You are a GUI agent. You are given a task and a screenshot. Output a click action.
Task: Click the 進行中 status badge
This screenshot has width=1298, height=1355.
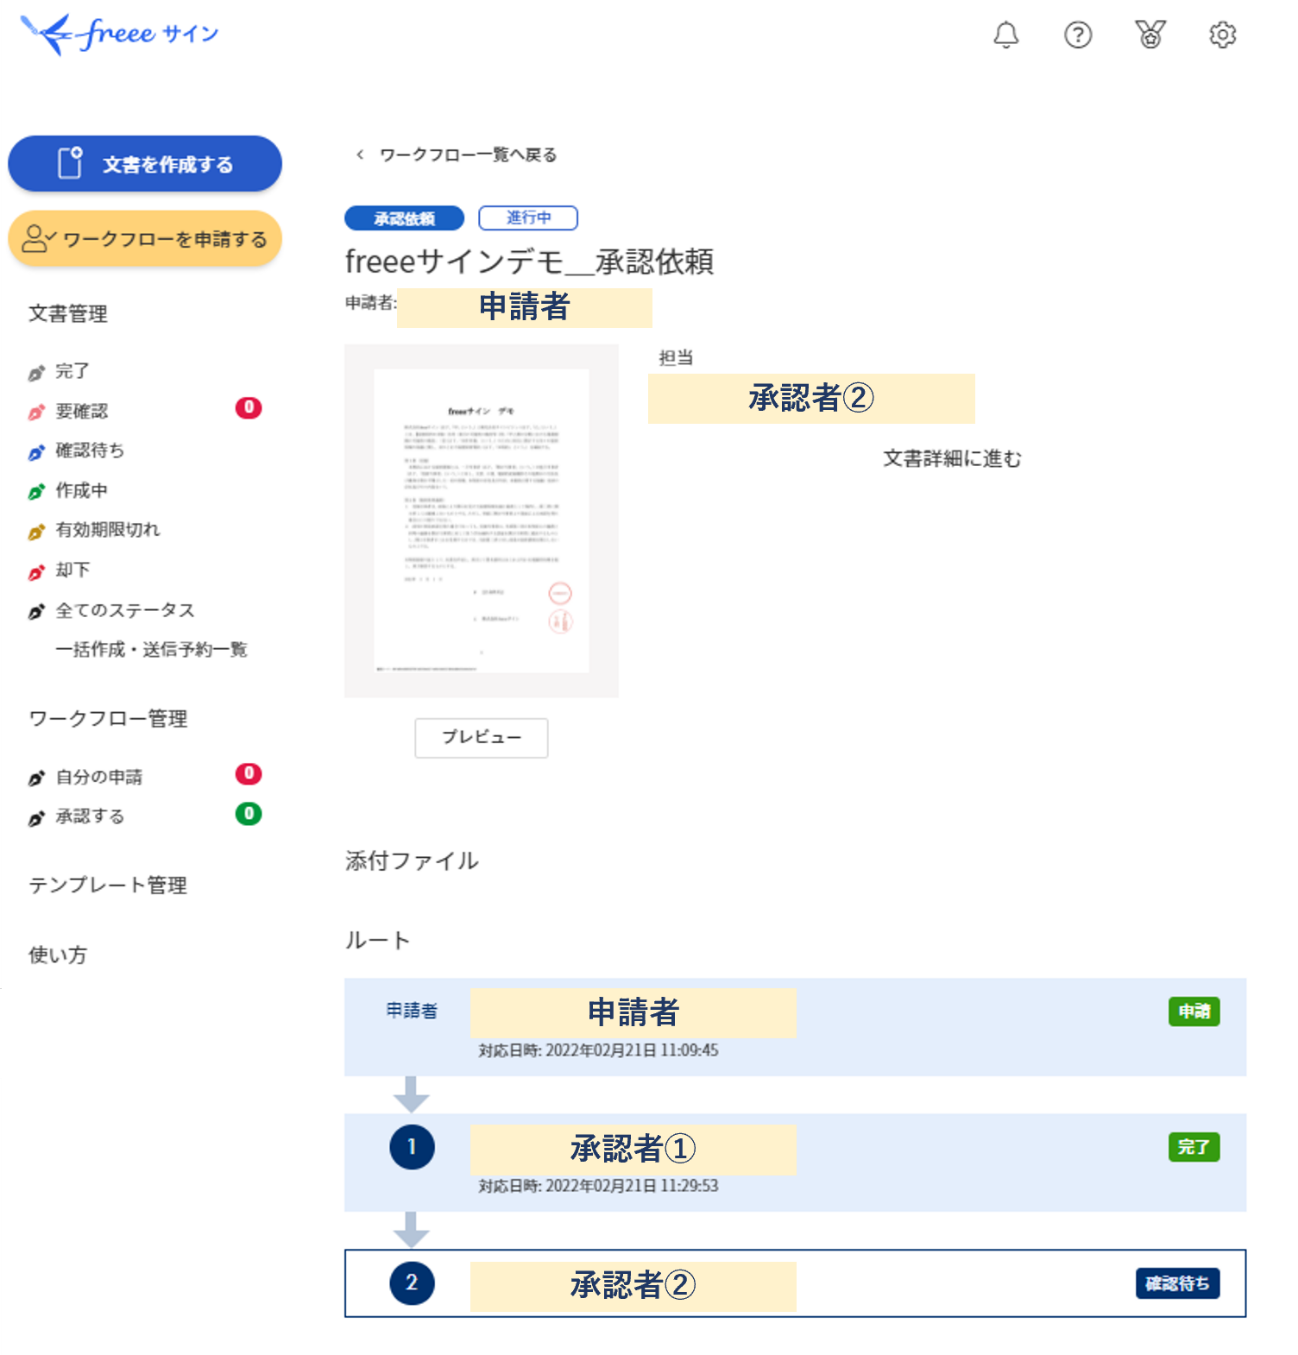click(x=528, y=218)
